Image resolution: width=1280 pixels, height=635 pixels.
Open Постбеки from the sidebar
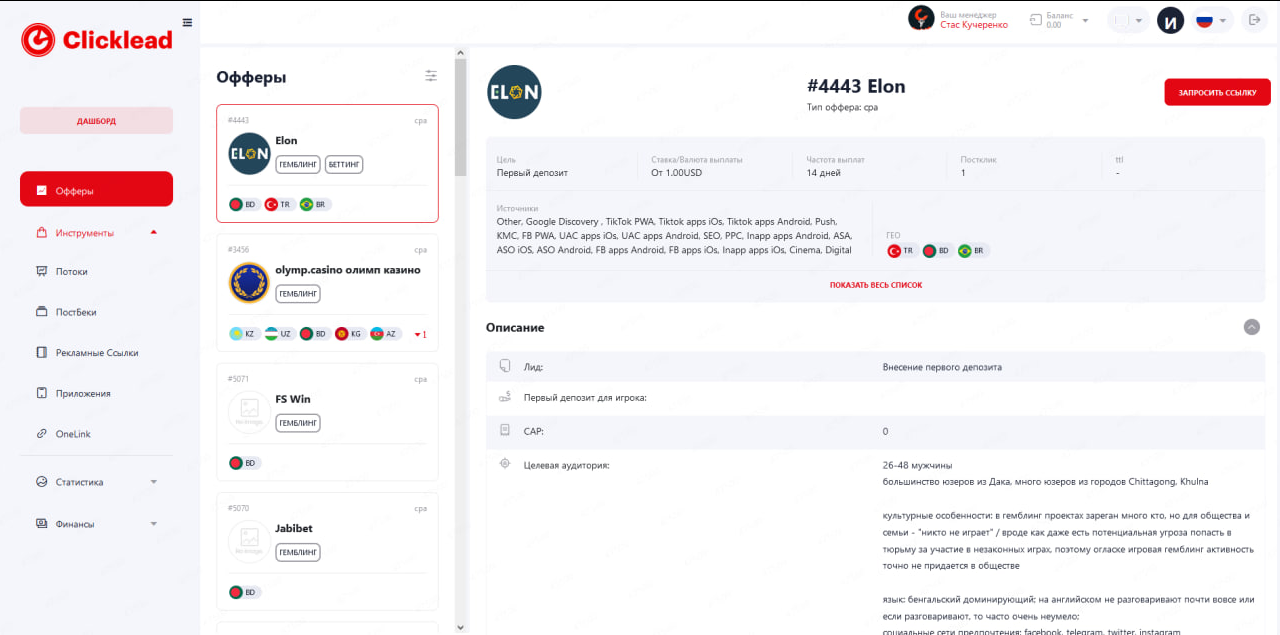[76, 312]
